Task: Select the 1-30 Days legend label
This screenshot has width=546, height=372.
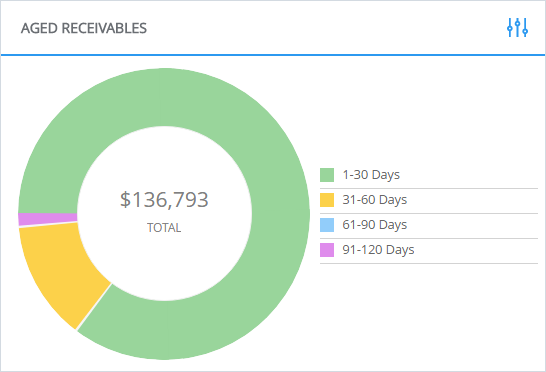Action: [371, 175]
